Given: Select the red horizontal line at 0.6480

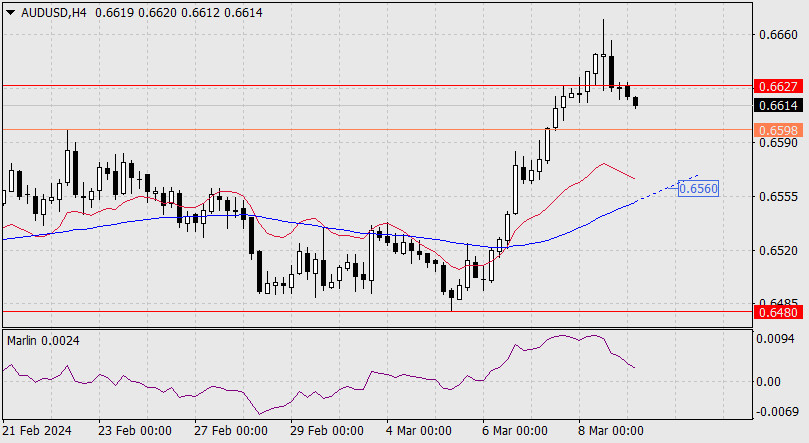Looking at the screenshot, I should pos(378,311).
